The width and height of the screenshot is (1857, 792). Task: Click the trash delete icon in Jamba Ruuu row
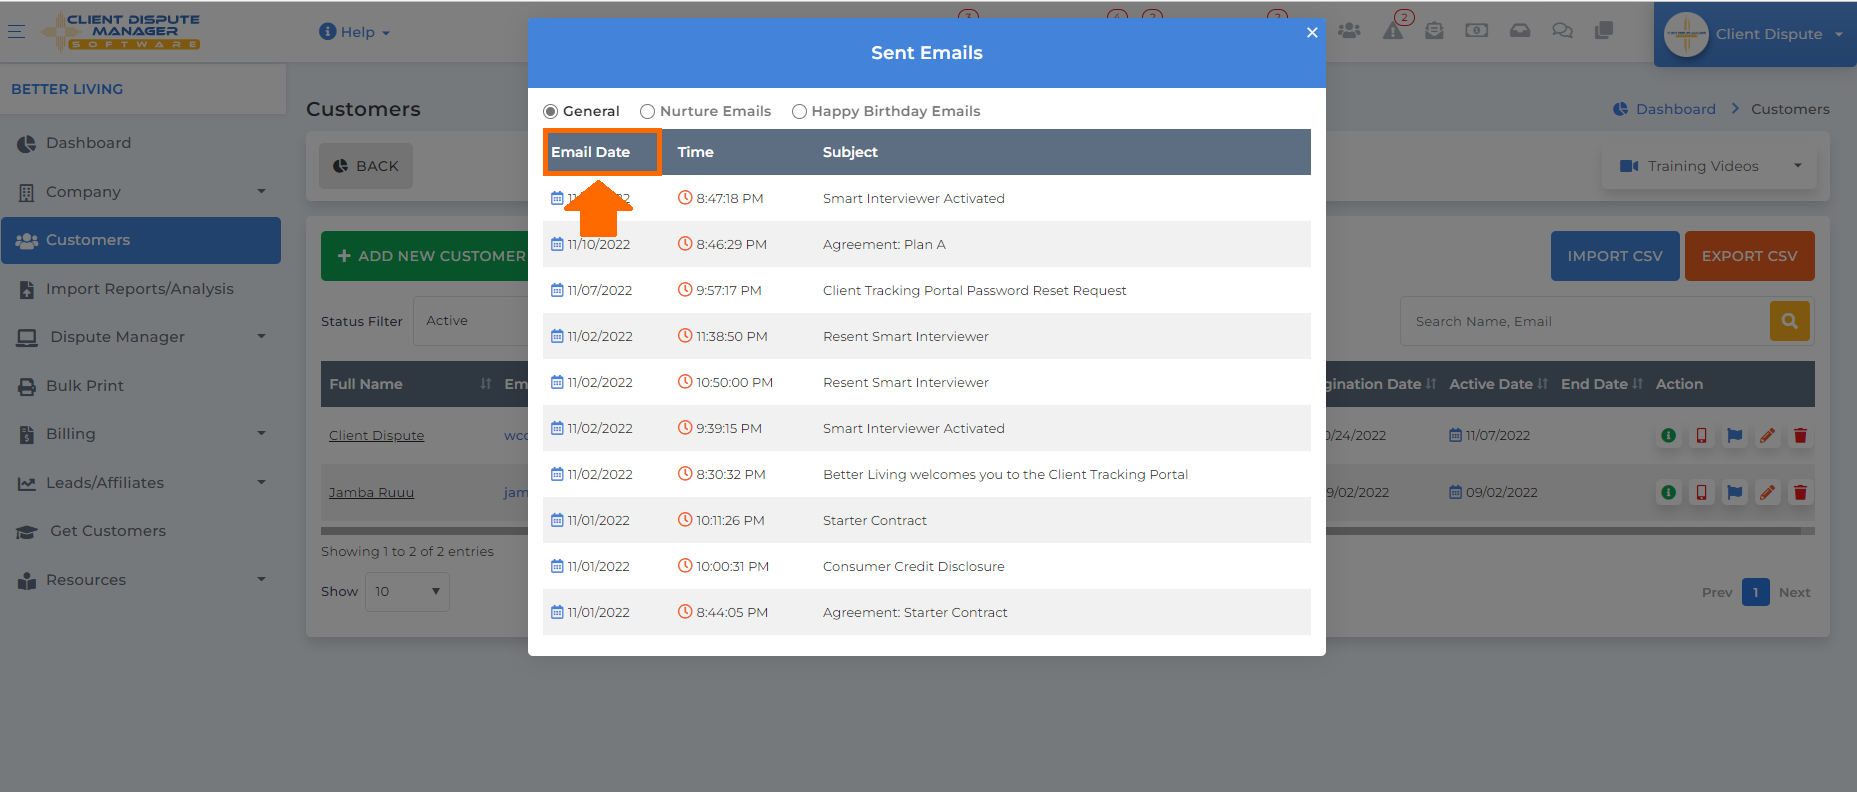(x=1800, y=492)
